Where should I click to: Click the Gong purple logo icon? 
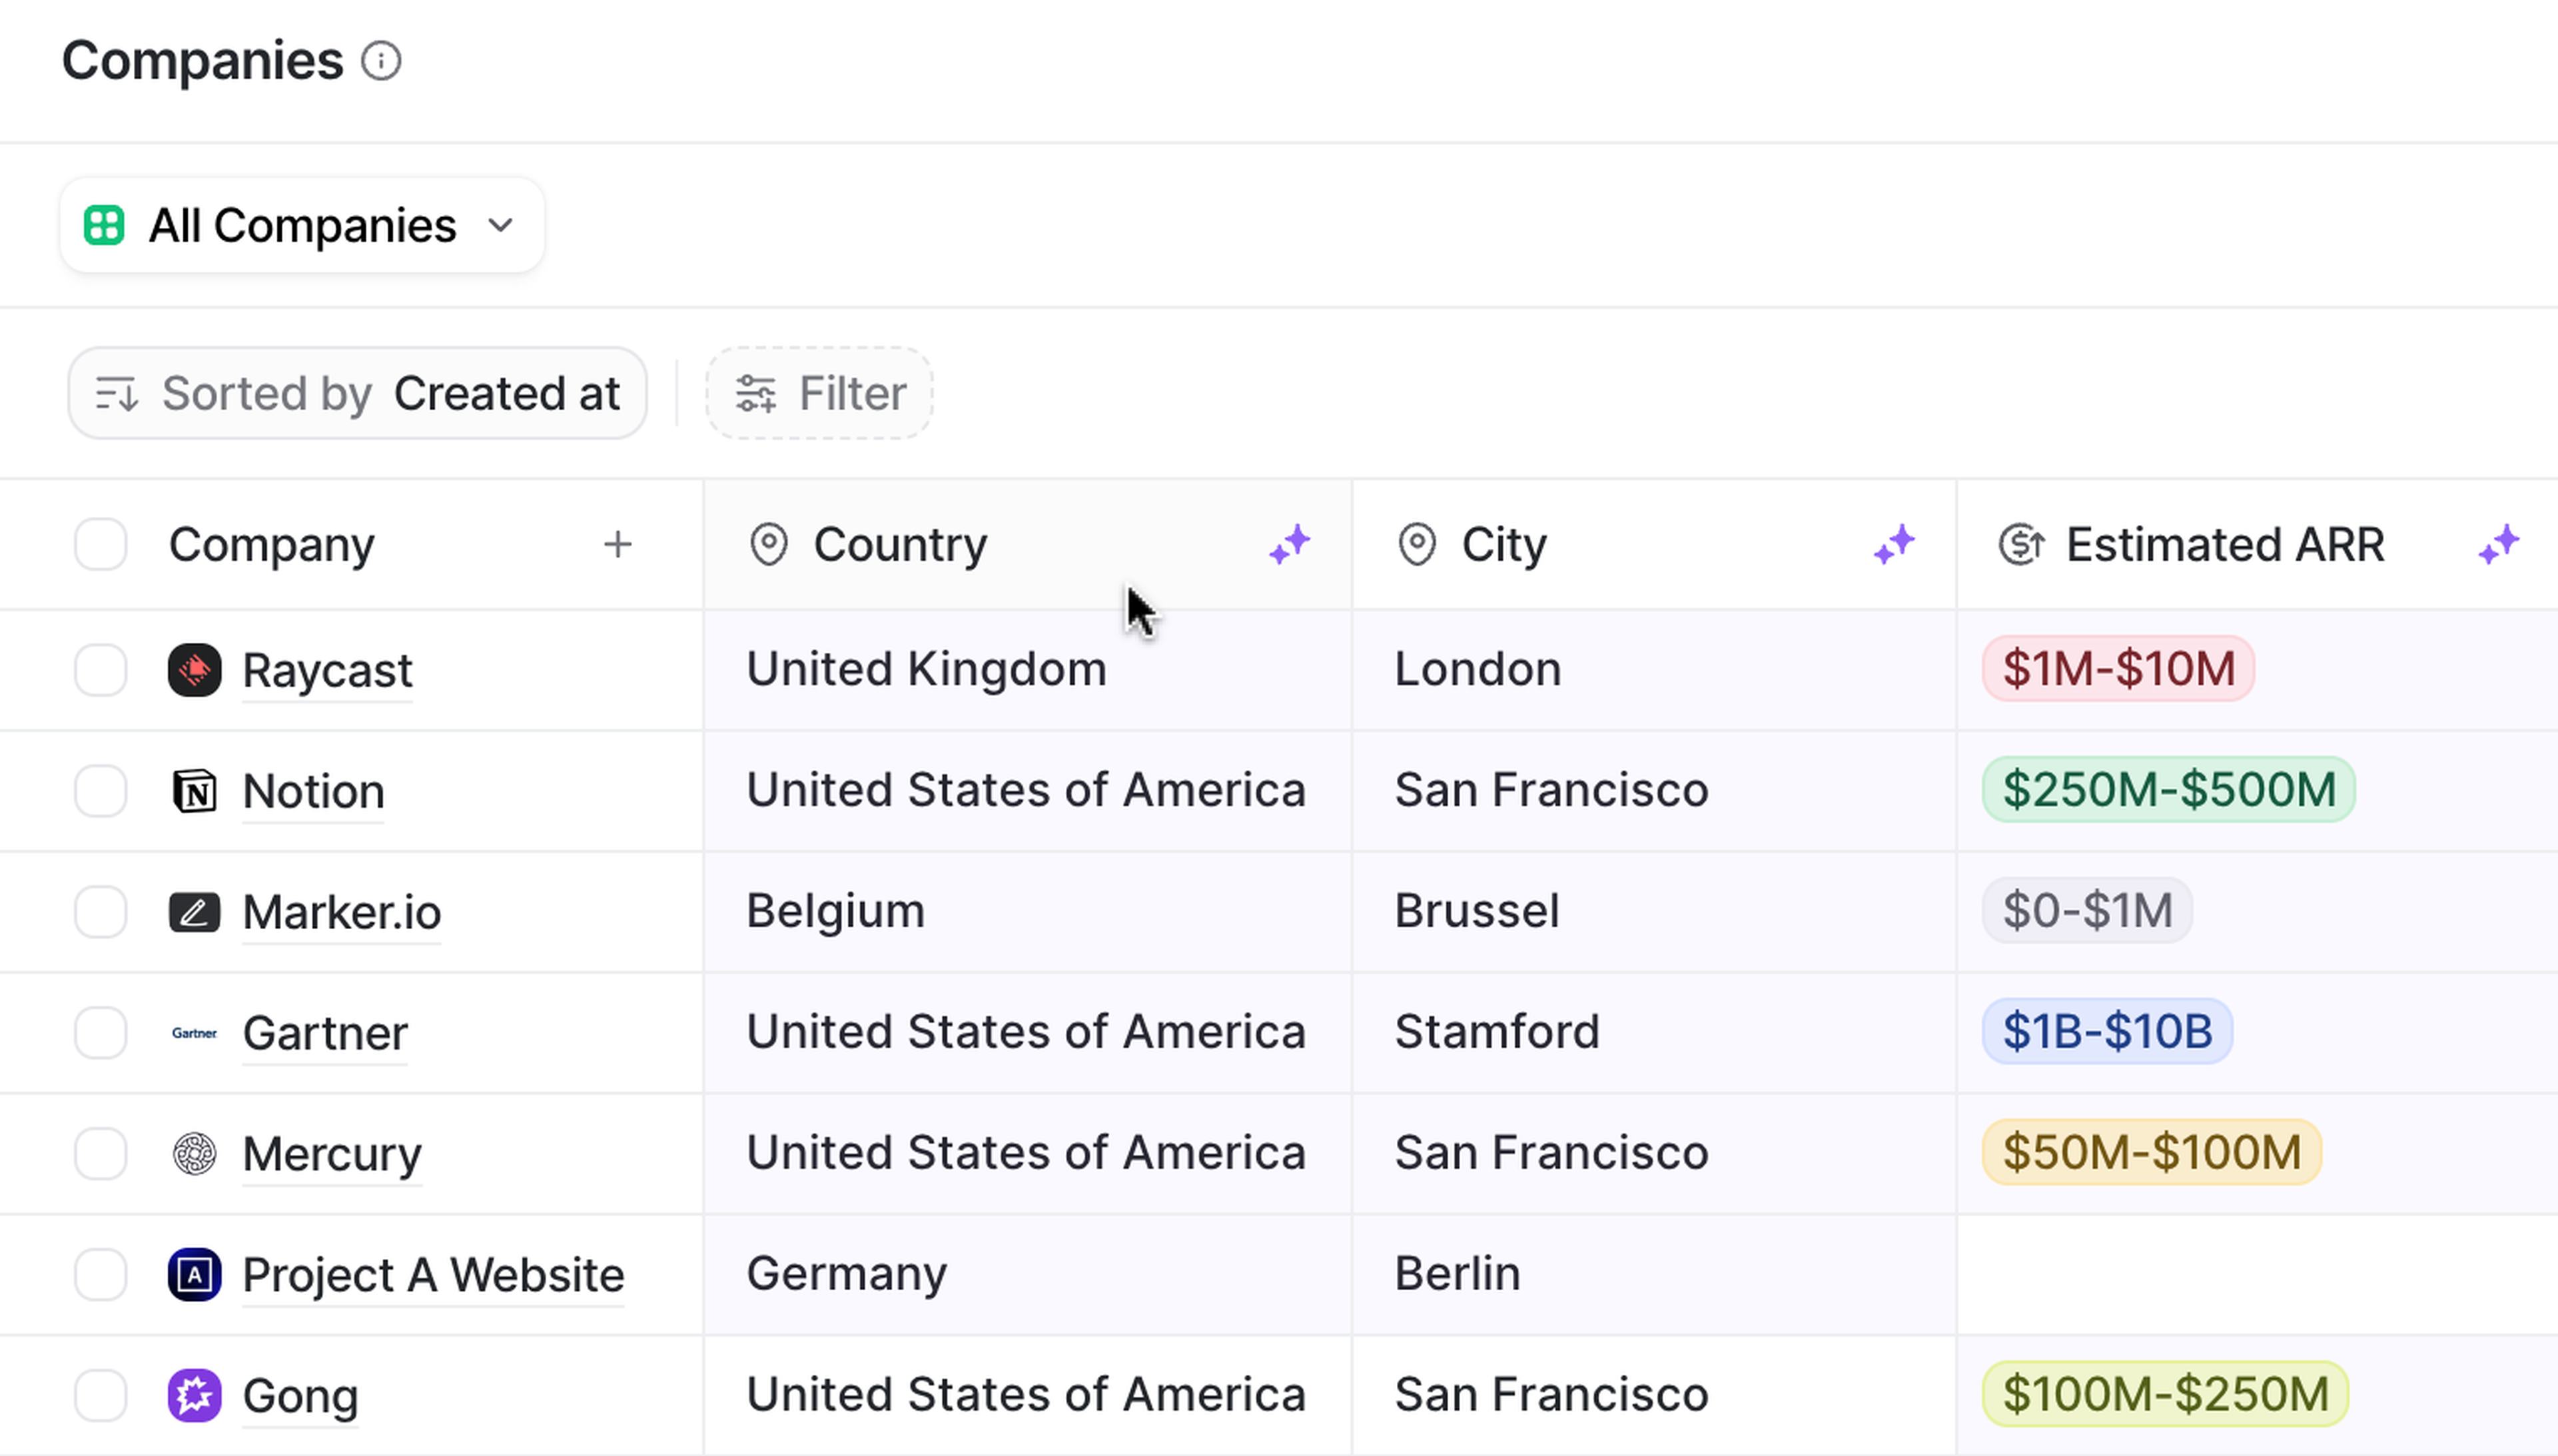[194, 1395]
